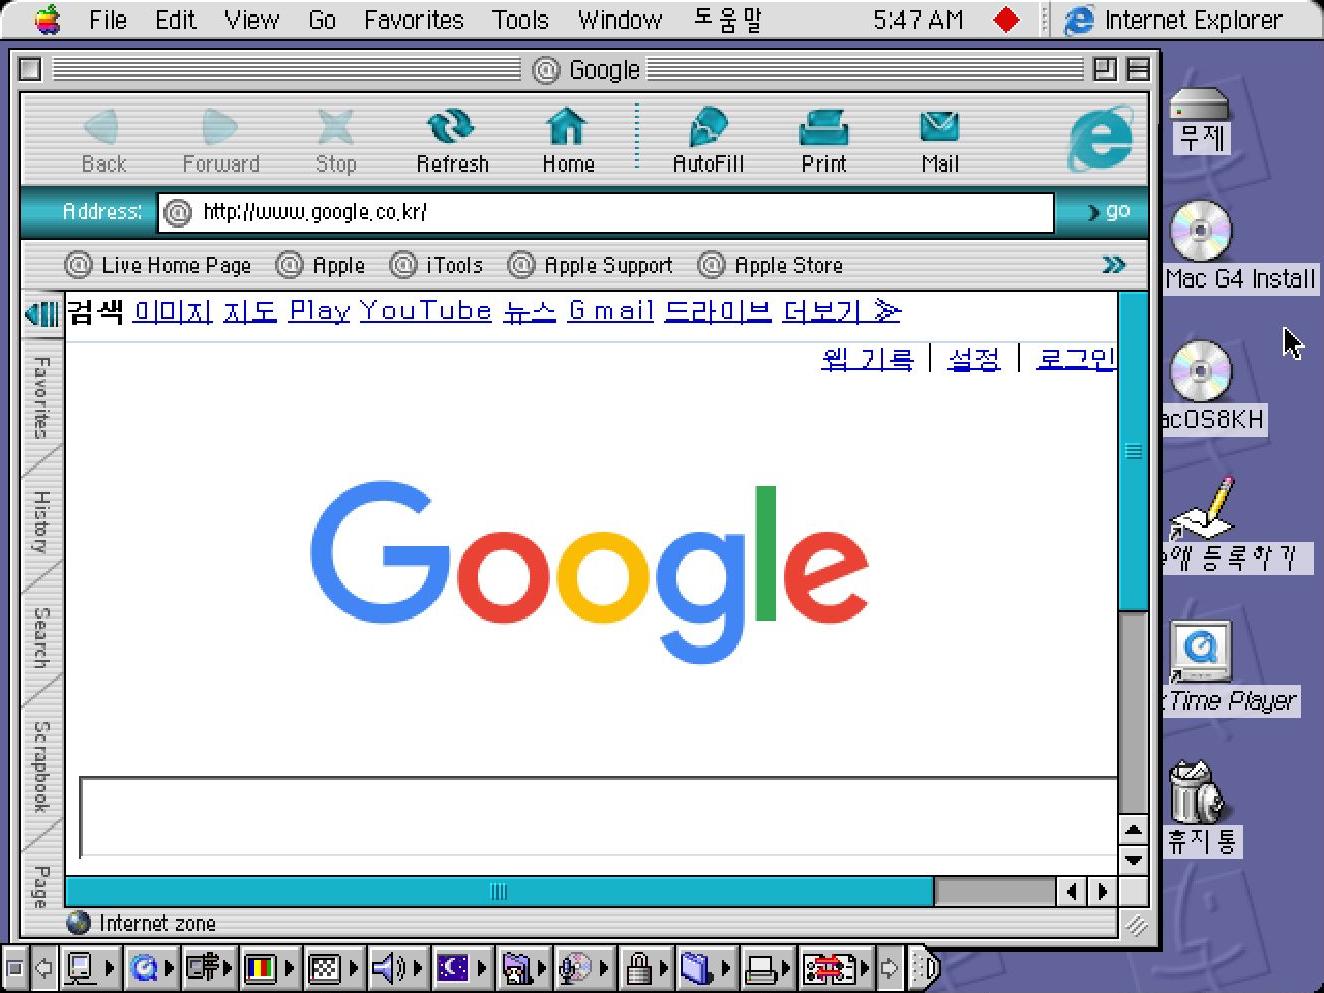The image size is (1324, 993).
Task: Click horizontal scrollbar left arrow
Action: [x=1072, y=891]
